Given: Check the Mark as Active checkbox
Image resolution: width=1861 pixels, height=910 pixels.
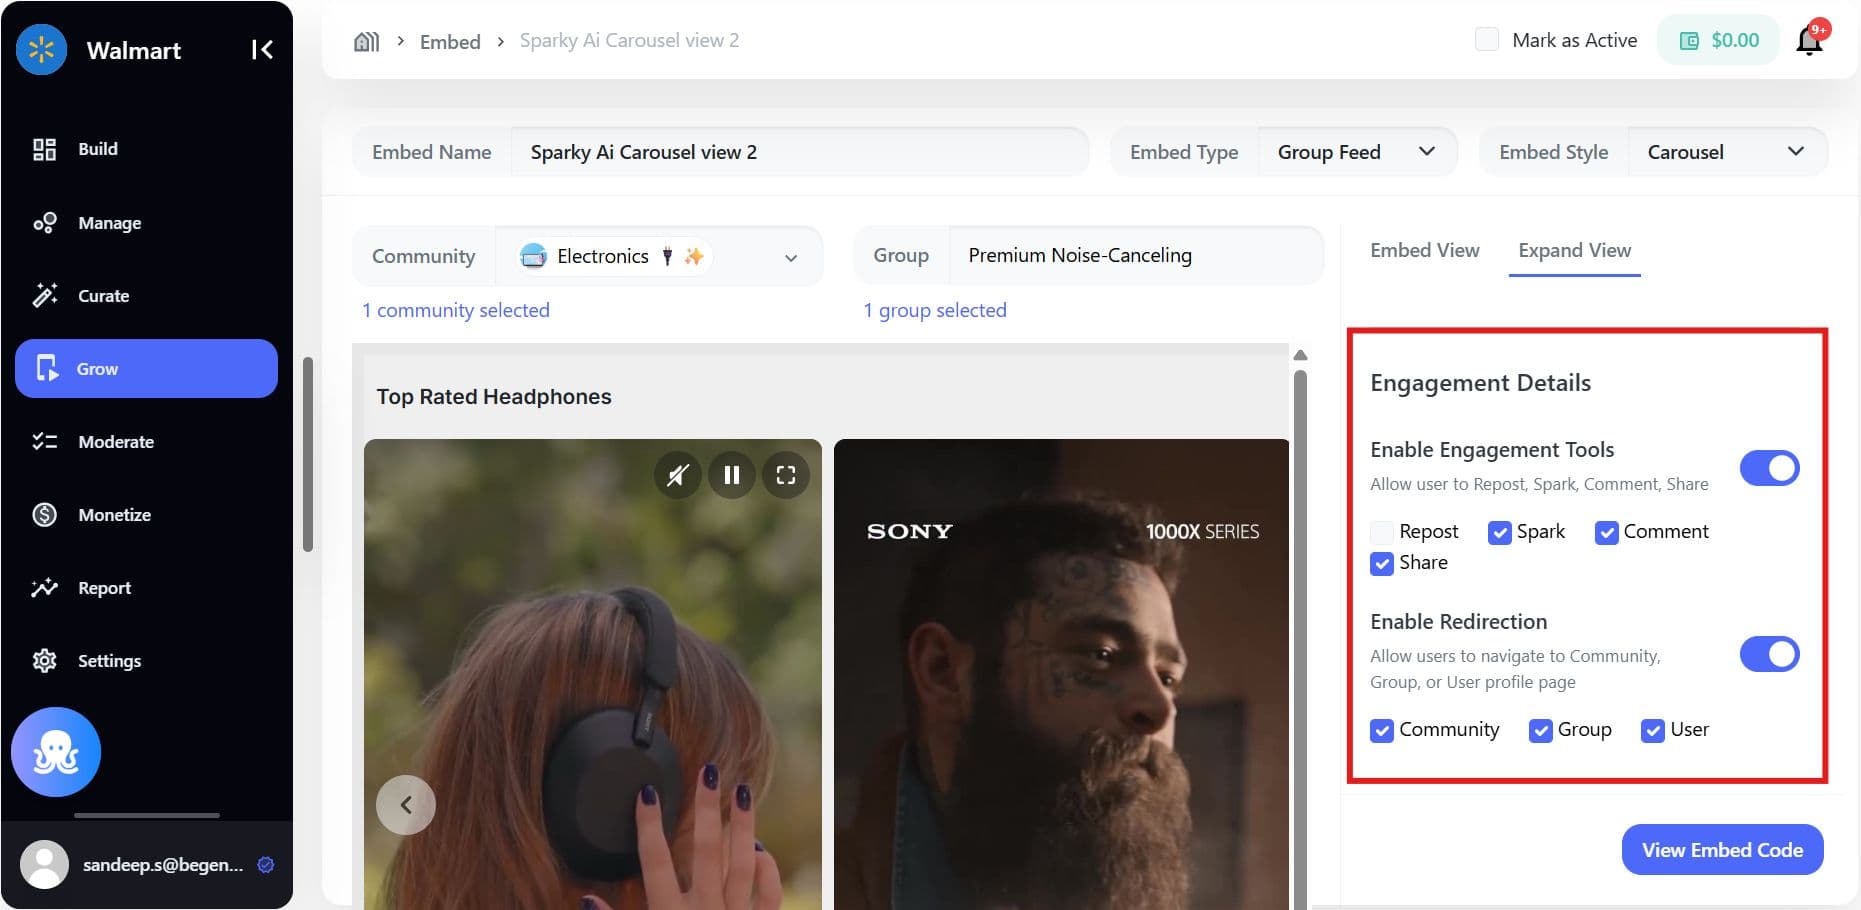Looking at the screenshot, I should [x=1487, y=40].
